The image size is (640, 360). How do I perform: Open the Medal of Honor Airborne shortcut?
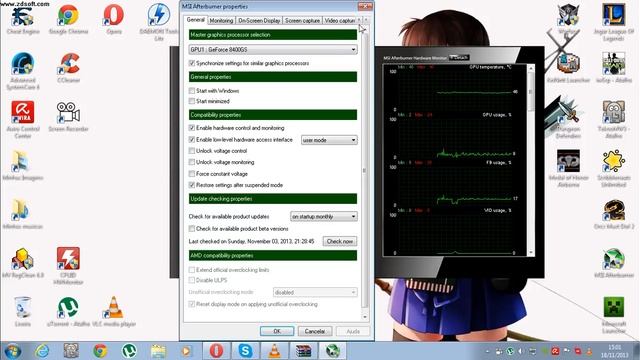(568, 168)
